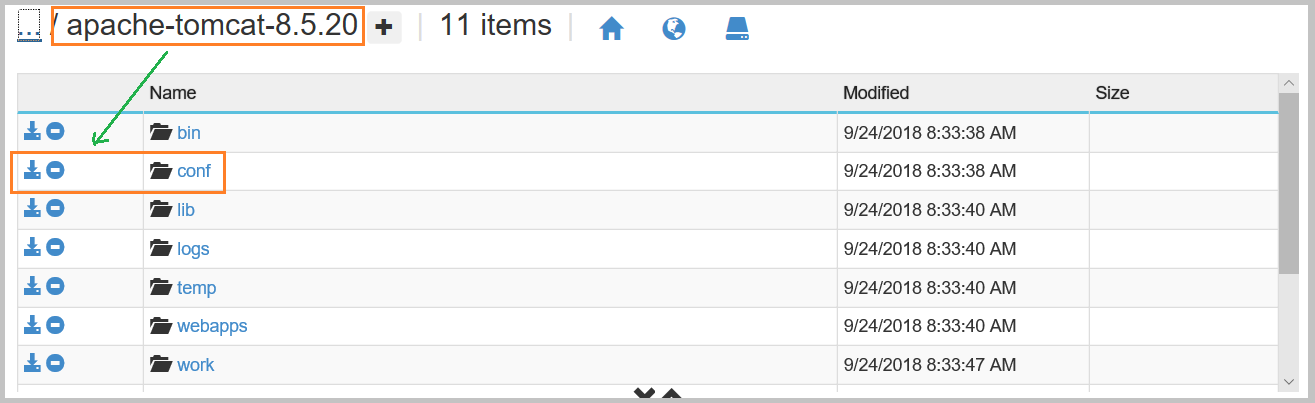Download the lib folder
Screen dimensions: 1315x403
[x=32, y=209]
